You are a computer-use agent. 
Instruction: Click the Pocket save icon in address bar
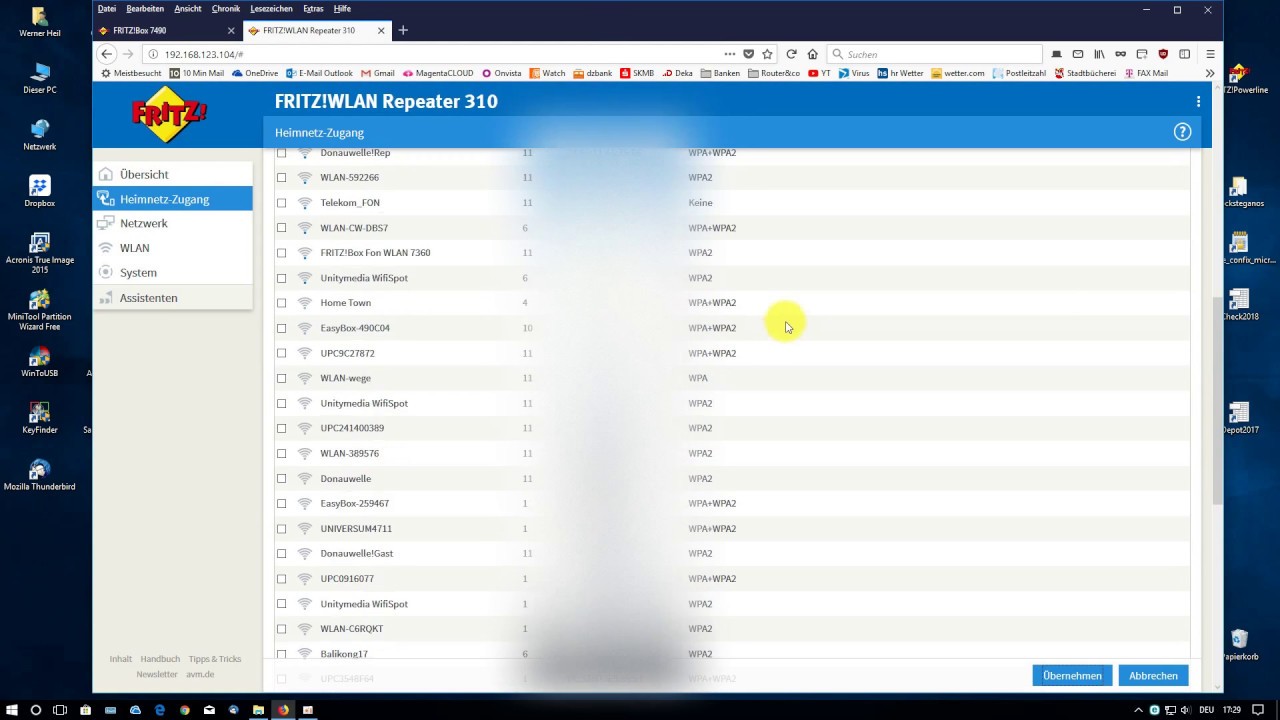pos(748,54)
